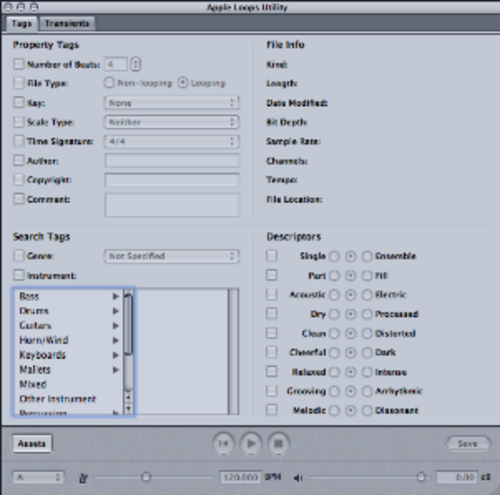
Task: Select the Tags tab
Action: [21, 23]
